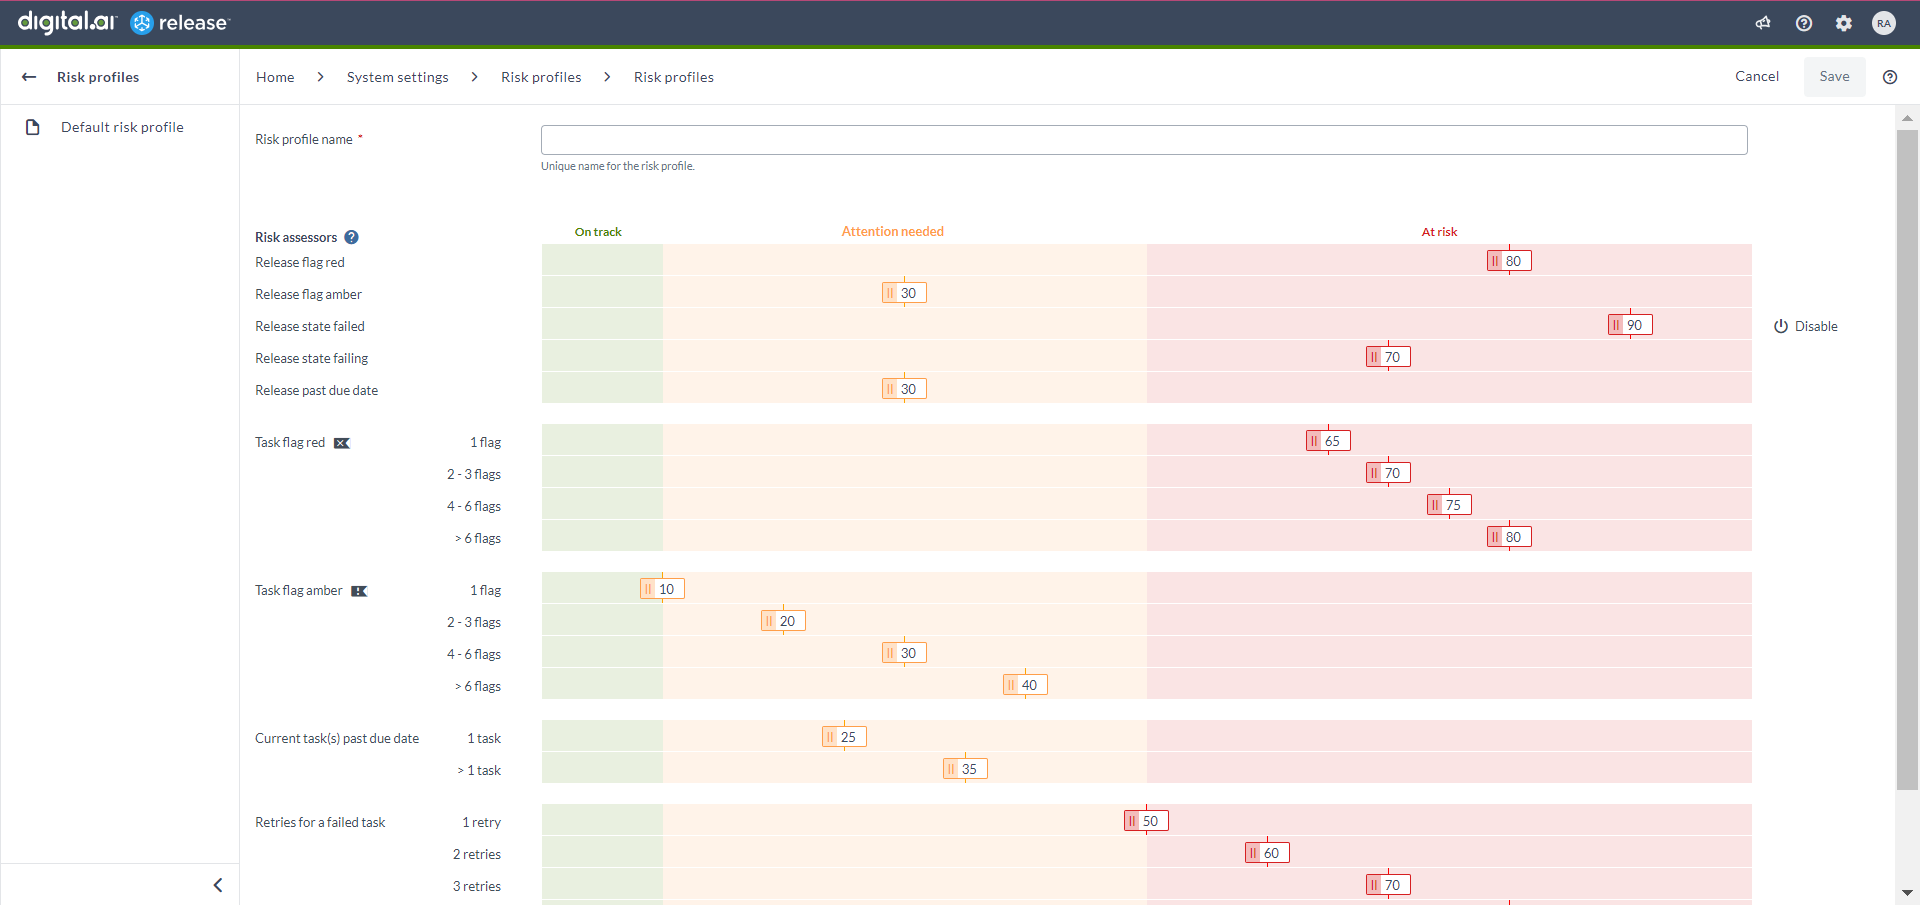Click the Default risk profile document icon
The width and height of the screenshot is (1920, 905).
pyautogui.click(x=33, y=127)
